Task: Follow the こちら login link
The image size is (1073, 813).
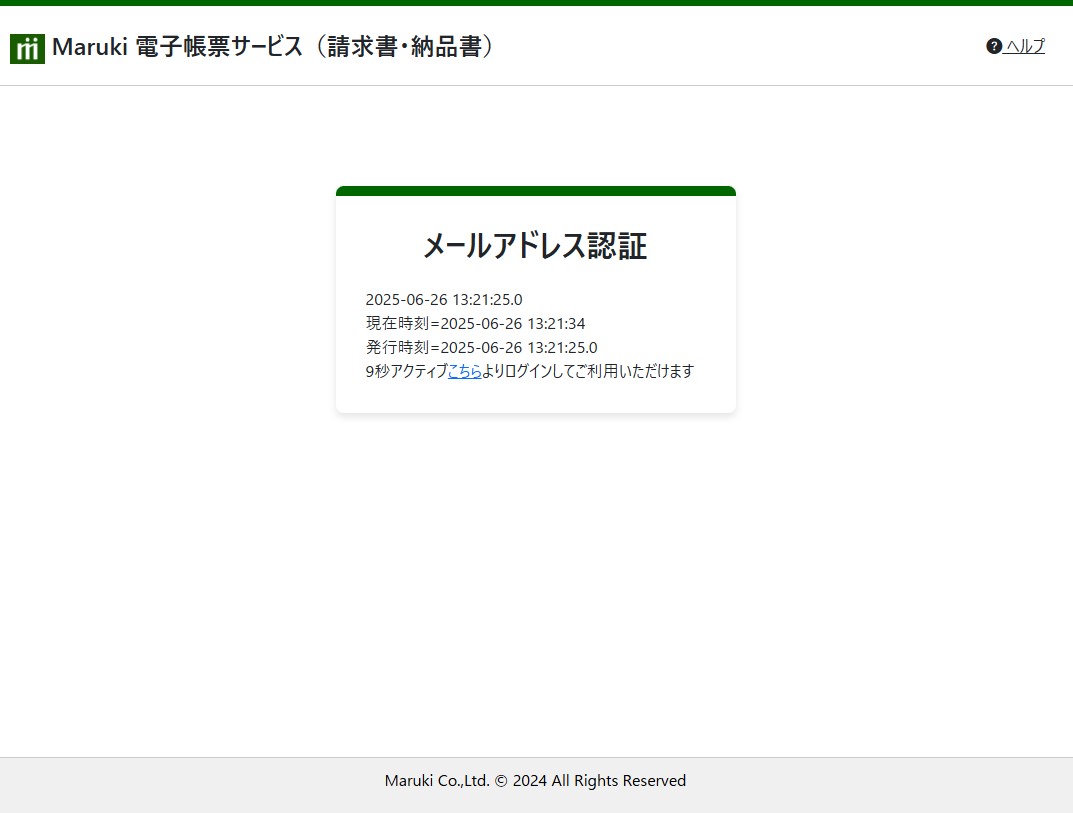Action: coord(465,371)
